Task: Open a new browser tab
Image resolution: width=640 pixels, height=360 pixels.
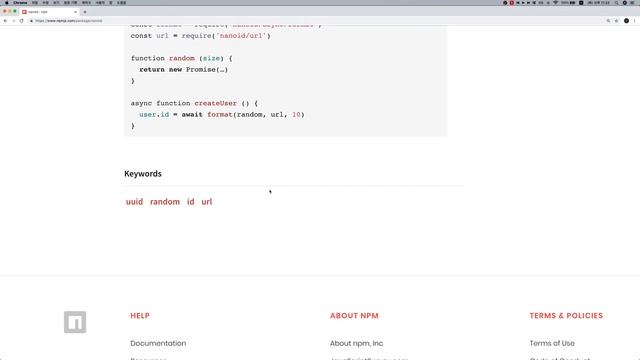Action: point(85,12)
